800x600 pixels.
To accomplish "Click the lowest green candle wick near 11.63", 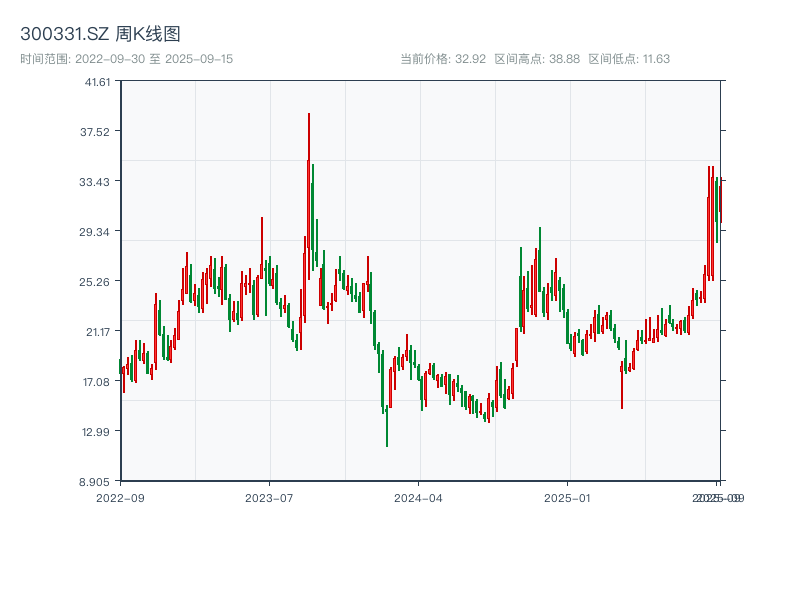I will (x=387, y=427).
